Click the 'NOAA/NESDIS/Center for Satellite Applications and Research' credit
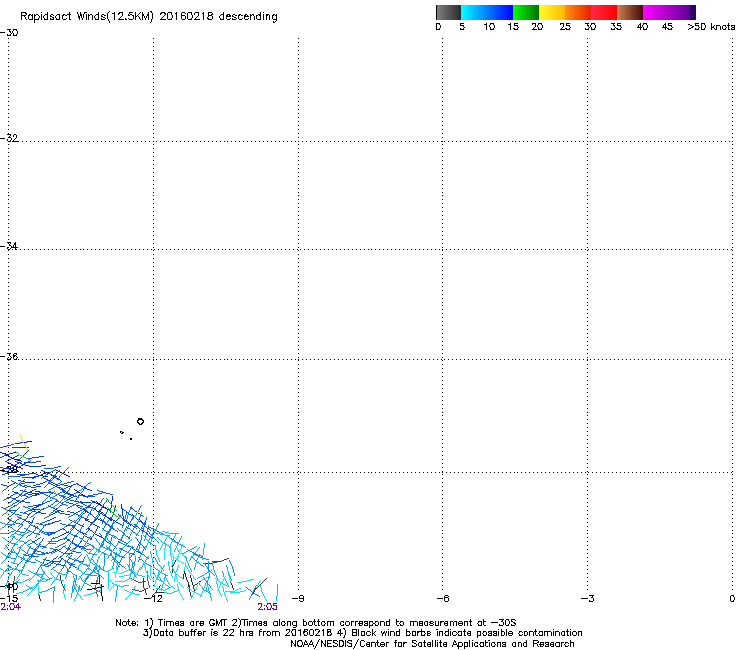This screenshot has height=650, width=740. click(432, 644)
